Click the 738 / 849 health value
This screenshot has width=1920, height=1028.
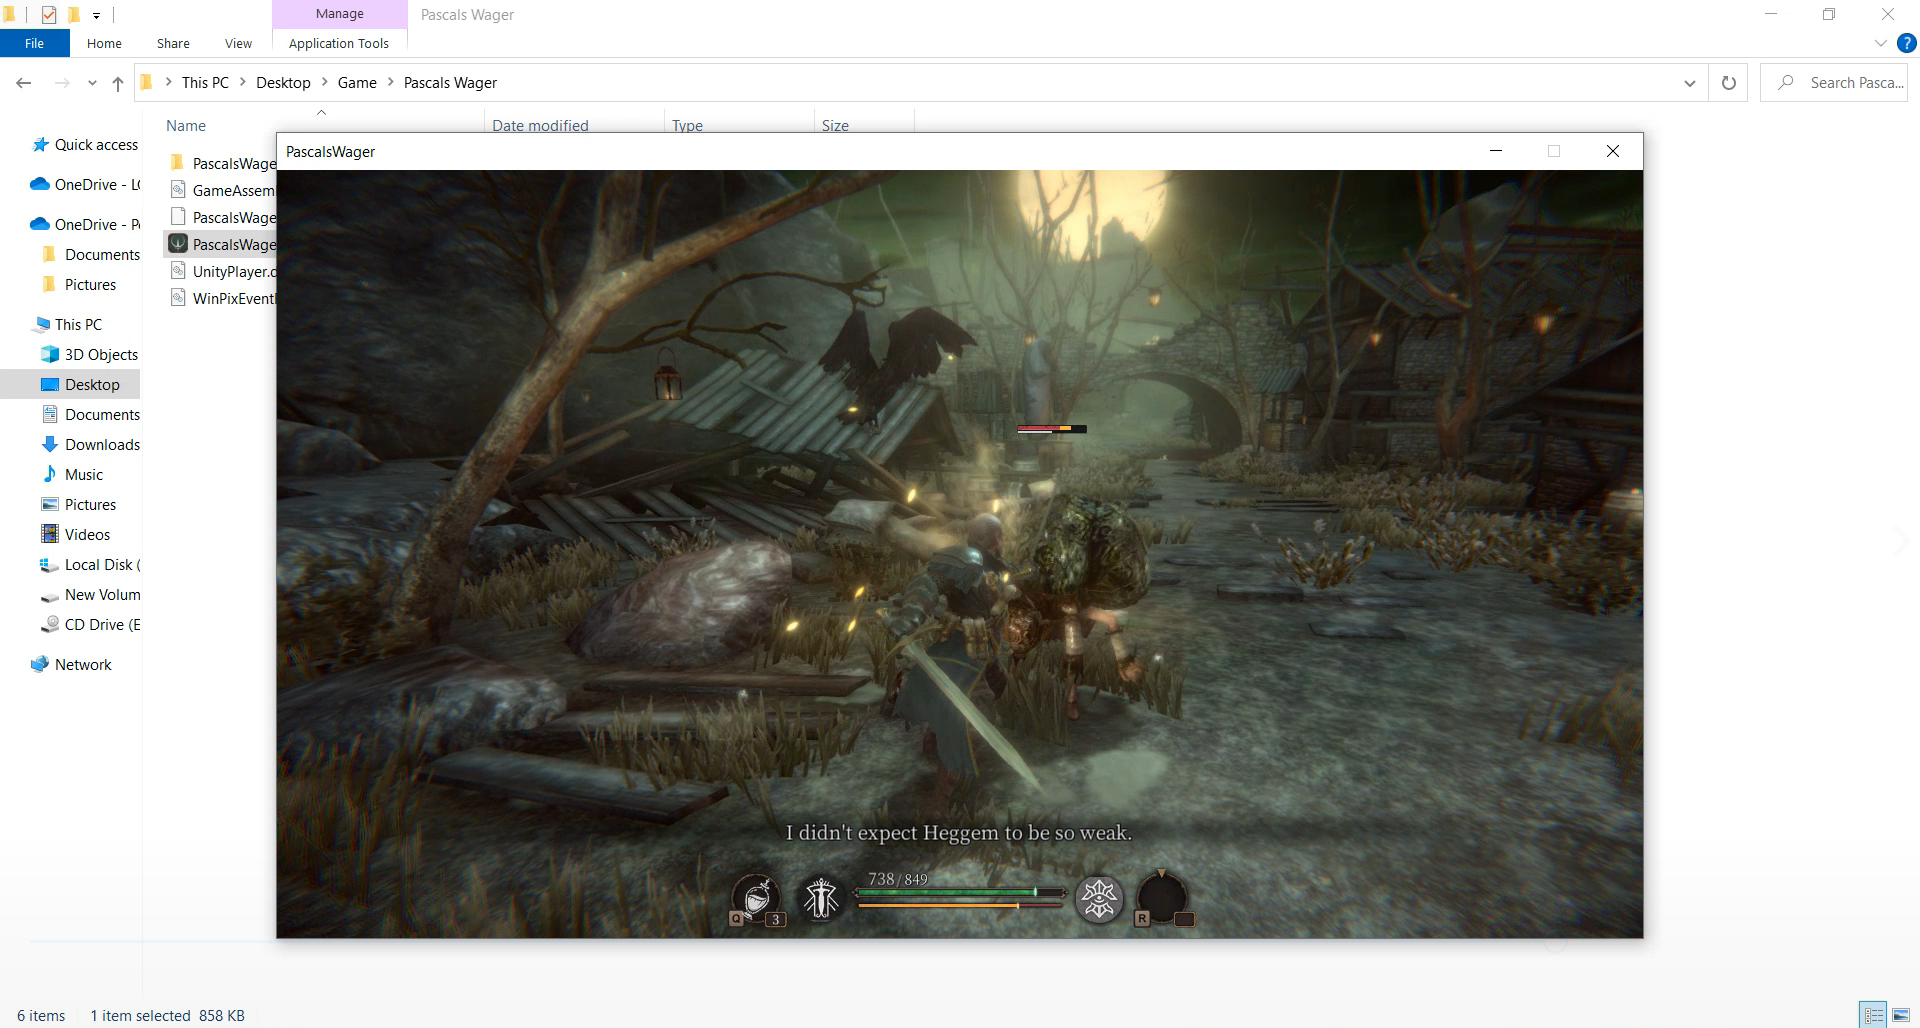(898, 879)
